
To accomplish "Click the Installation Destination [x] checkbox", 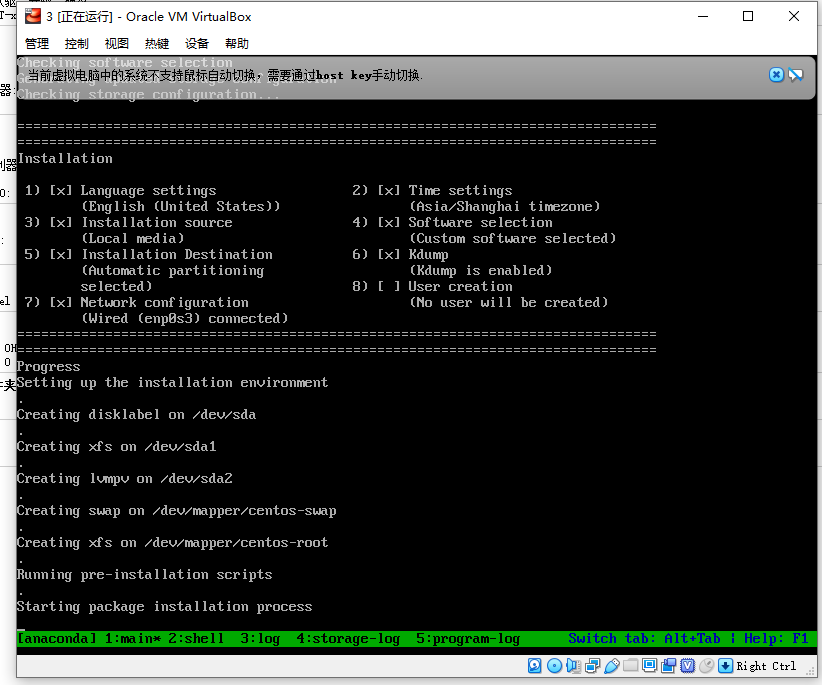I will click(61, 254).
